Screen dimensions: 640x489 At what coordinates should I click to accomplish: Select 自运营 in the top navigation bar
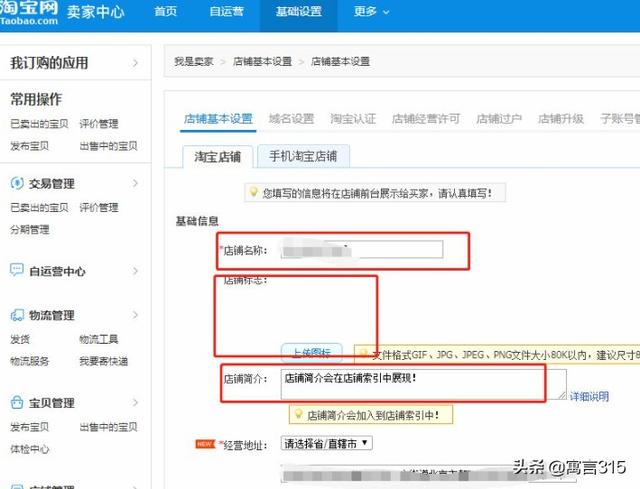tap(226, 12)
